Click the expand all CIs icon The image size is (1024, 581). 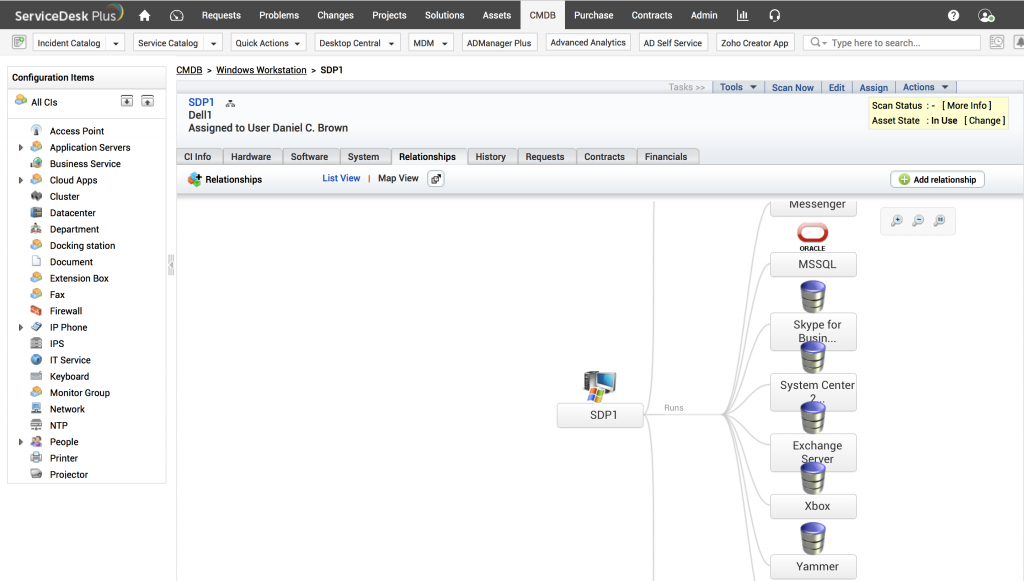pos(127,101)
